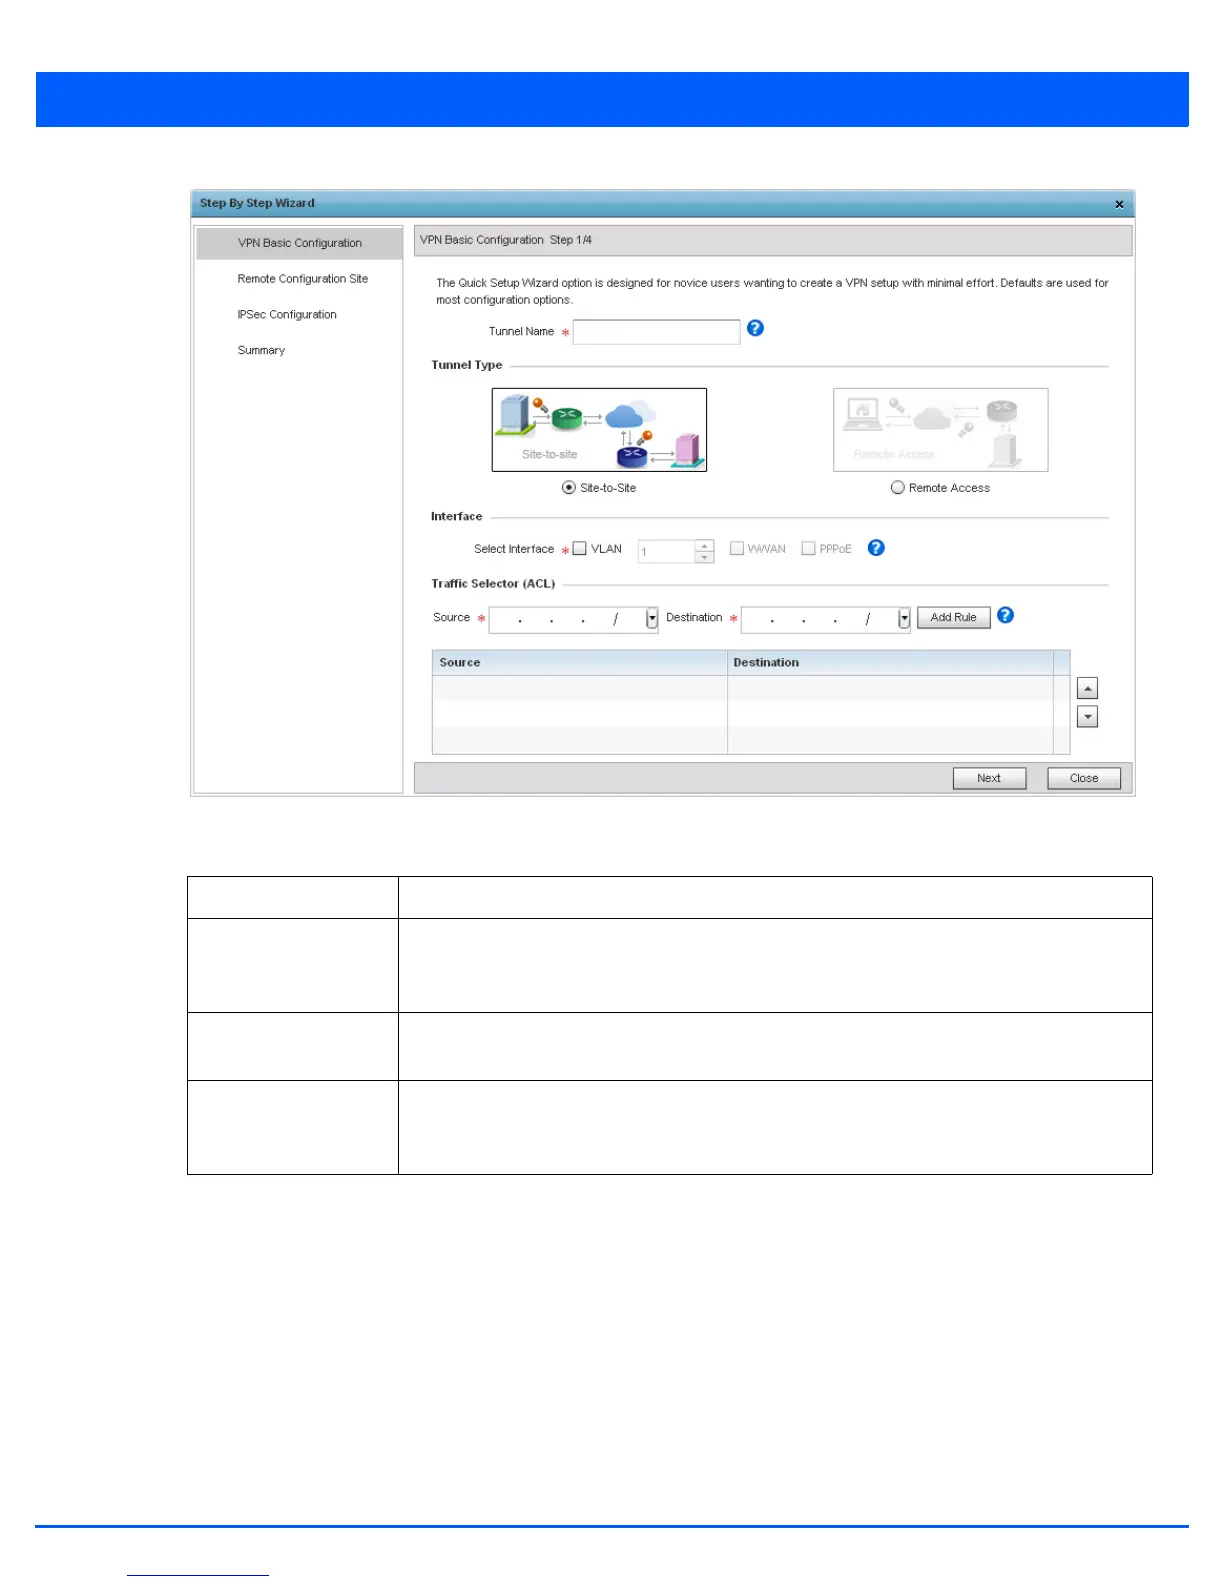Viewport: 1224px width, 1584px height.
Task: Increase VLAN number with the spinner up arrow
Action: point(705,545)
